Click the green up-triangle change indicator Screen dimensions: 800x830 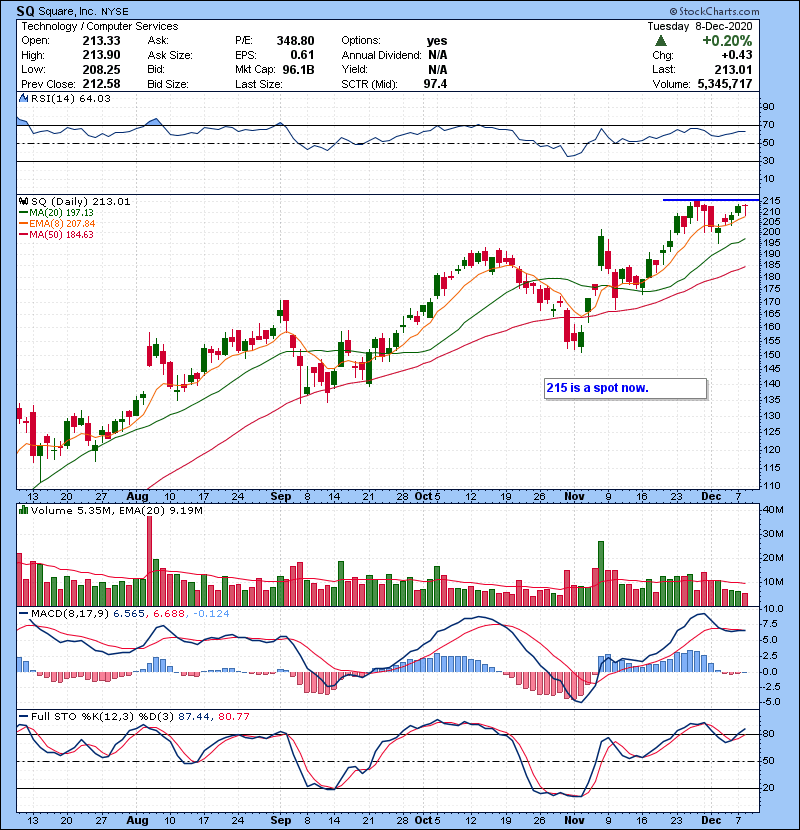tap(661, 41)
